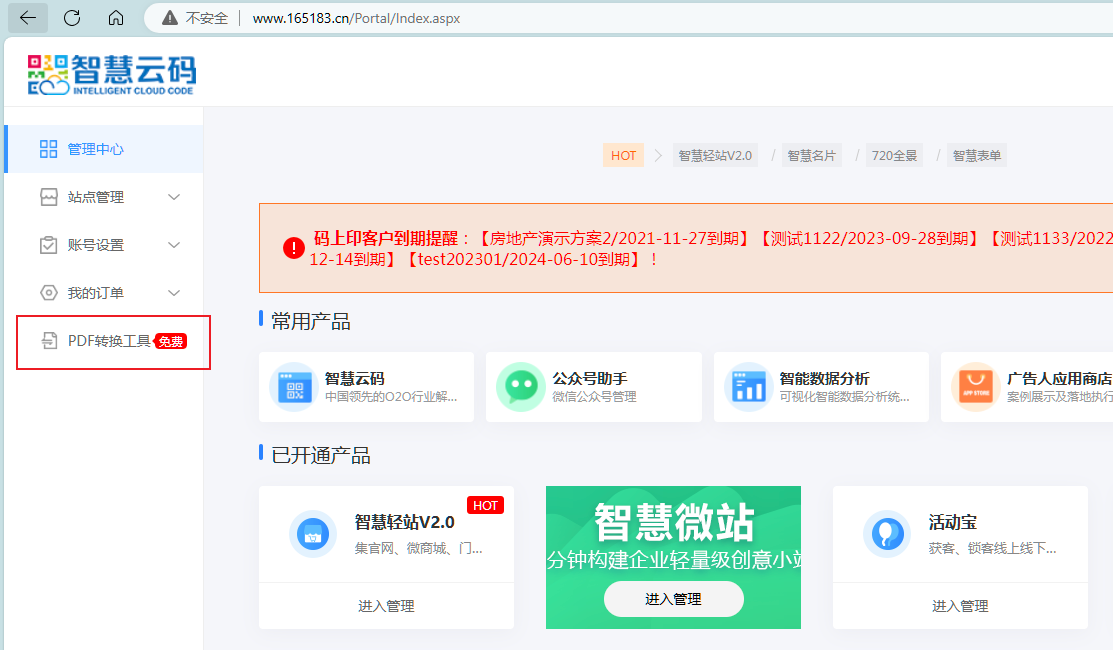This screenshot has width=1113, height=650.
Task: Go to browser home page icon
Action: 116,18
